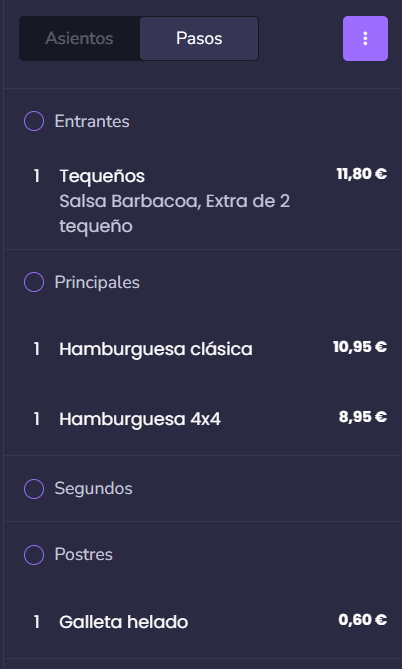Toggle the Segundos course circle
This screenshot has height=669, width=402.
click(34, 489)
